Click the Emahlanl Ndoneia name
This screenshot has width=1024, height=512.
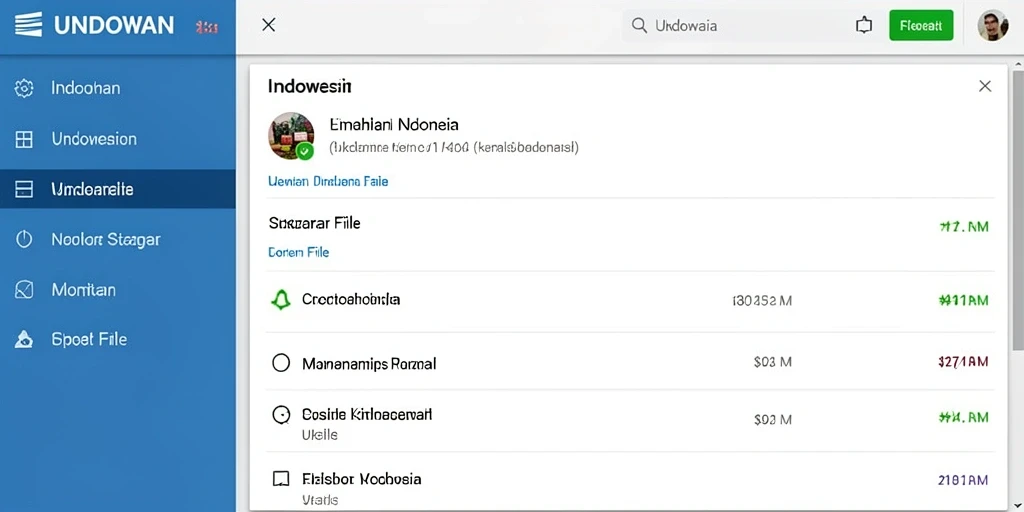[x=394, y=124]
